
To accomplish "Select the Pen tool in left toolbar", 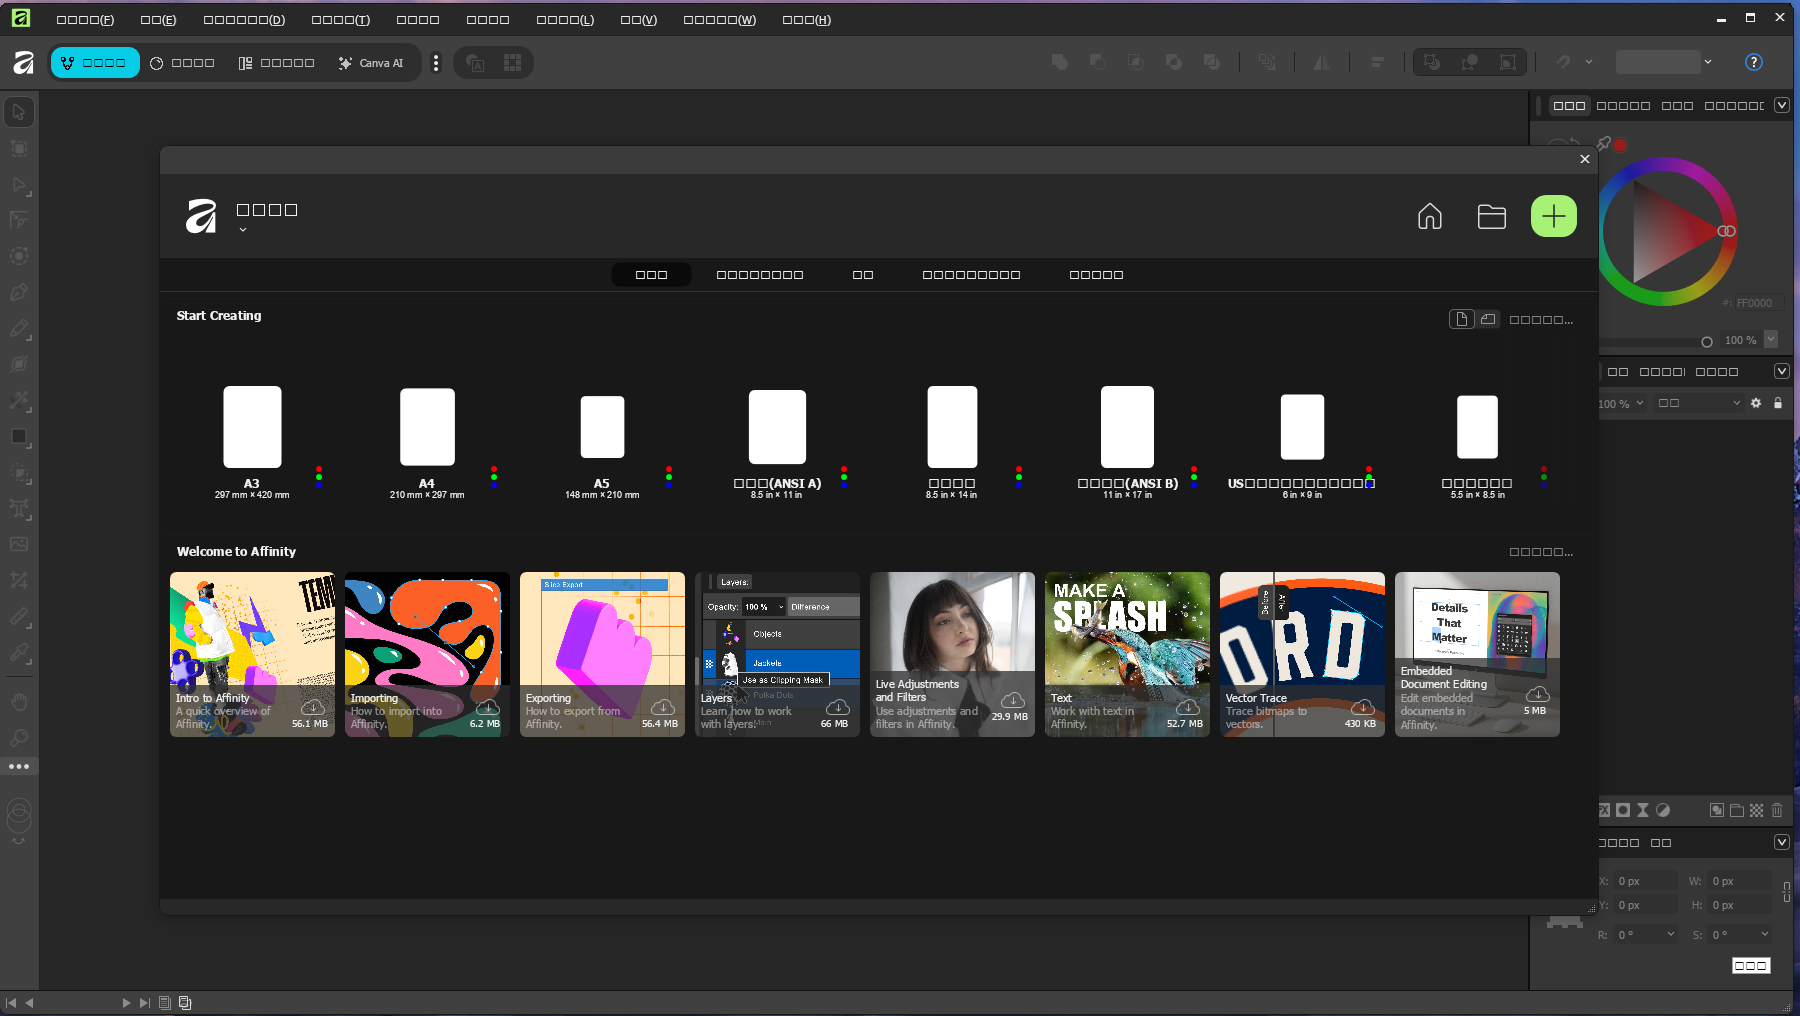I will point(19,292).
